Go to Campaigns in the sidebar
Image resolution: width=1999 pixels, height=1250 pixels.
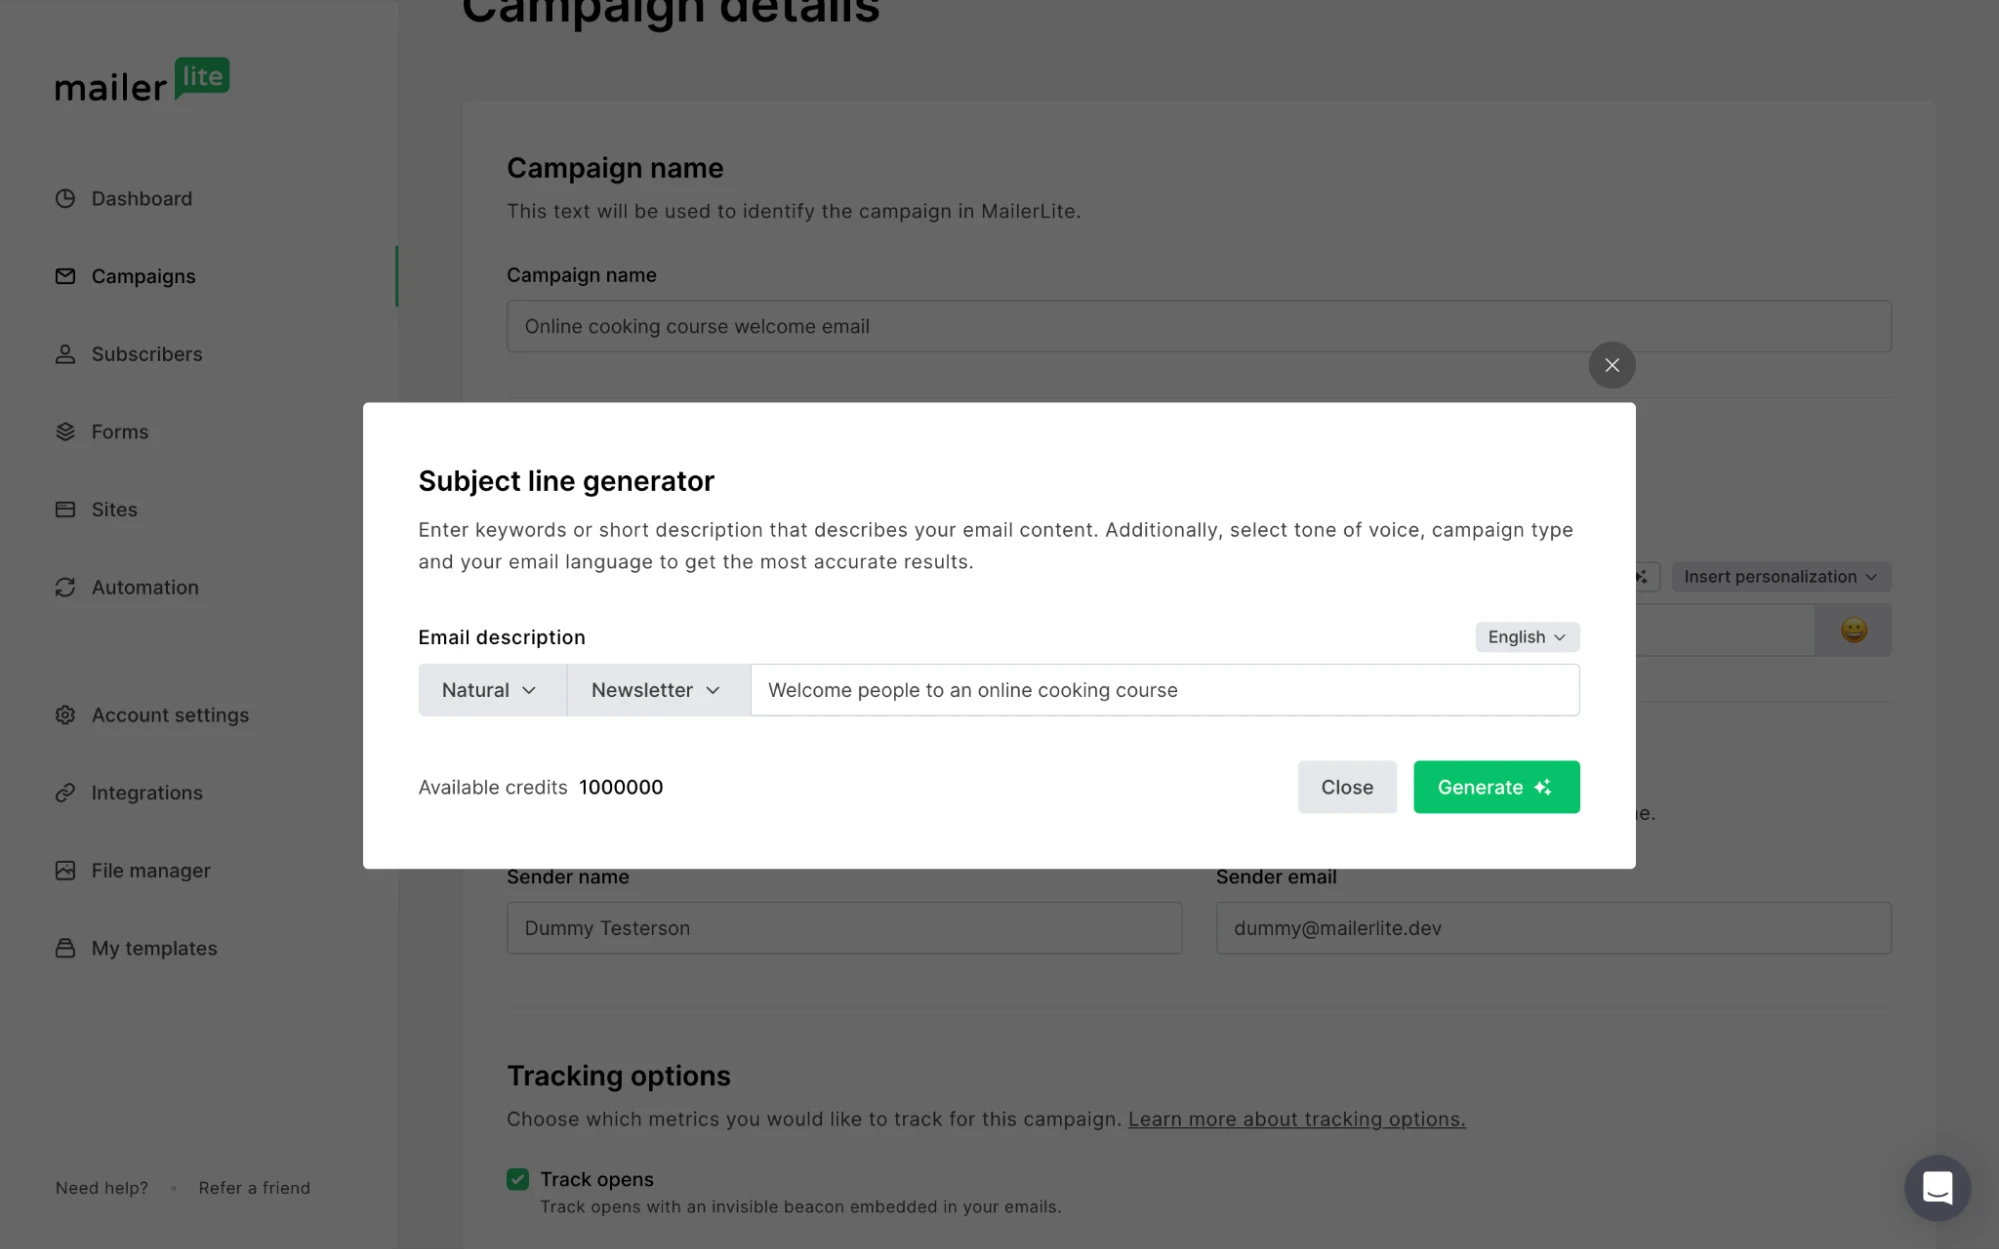(x=143, y=276)
